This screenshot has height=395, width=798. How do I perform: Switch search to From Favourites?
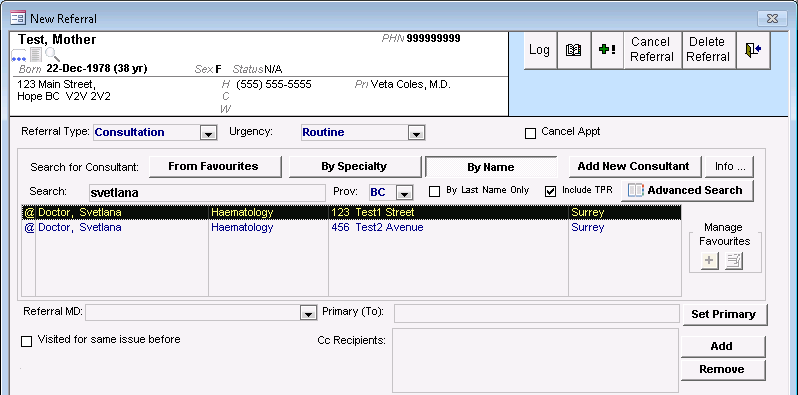point(215,166)
